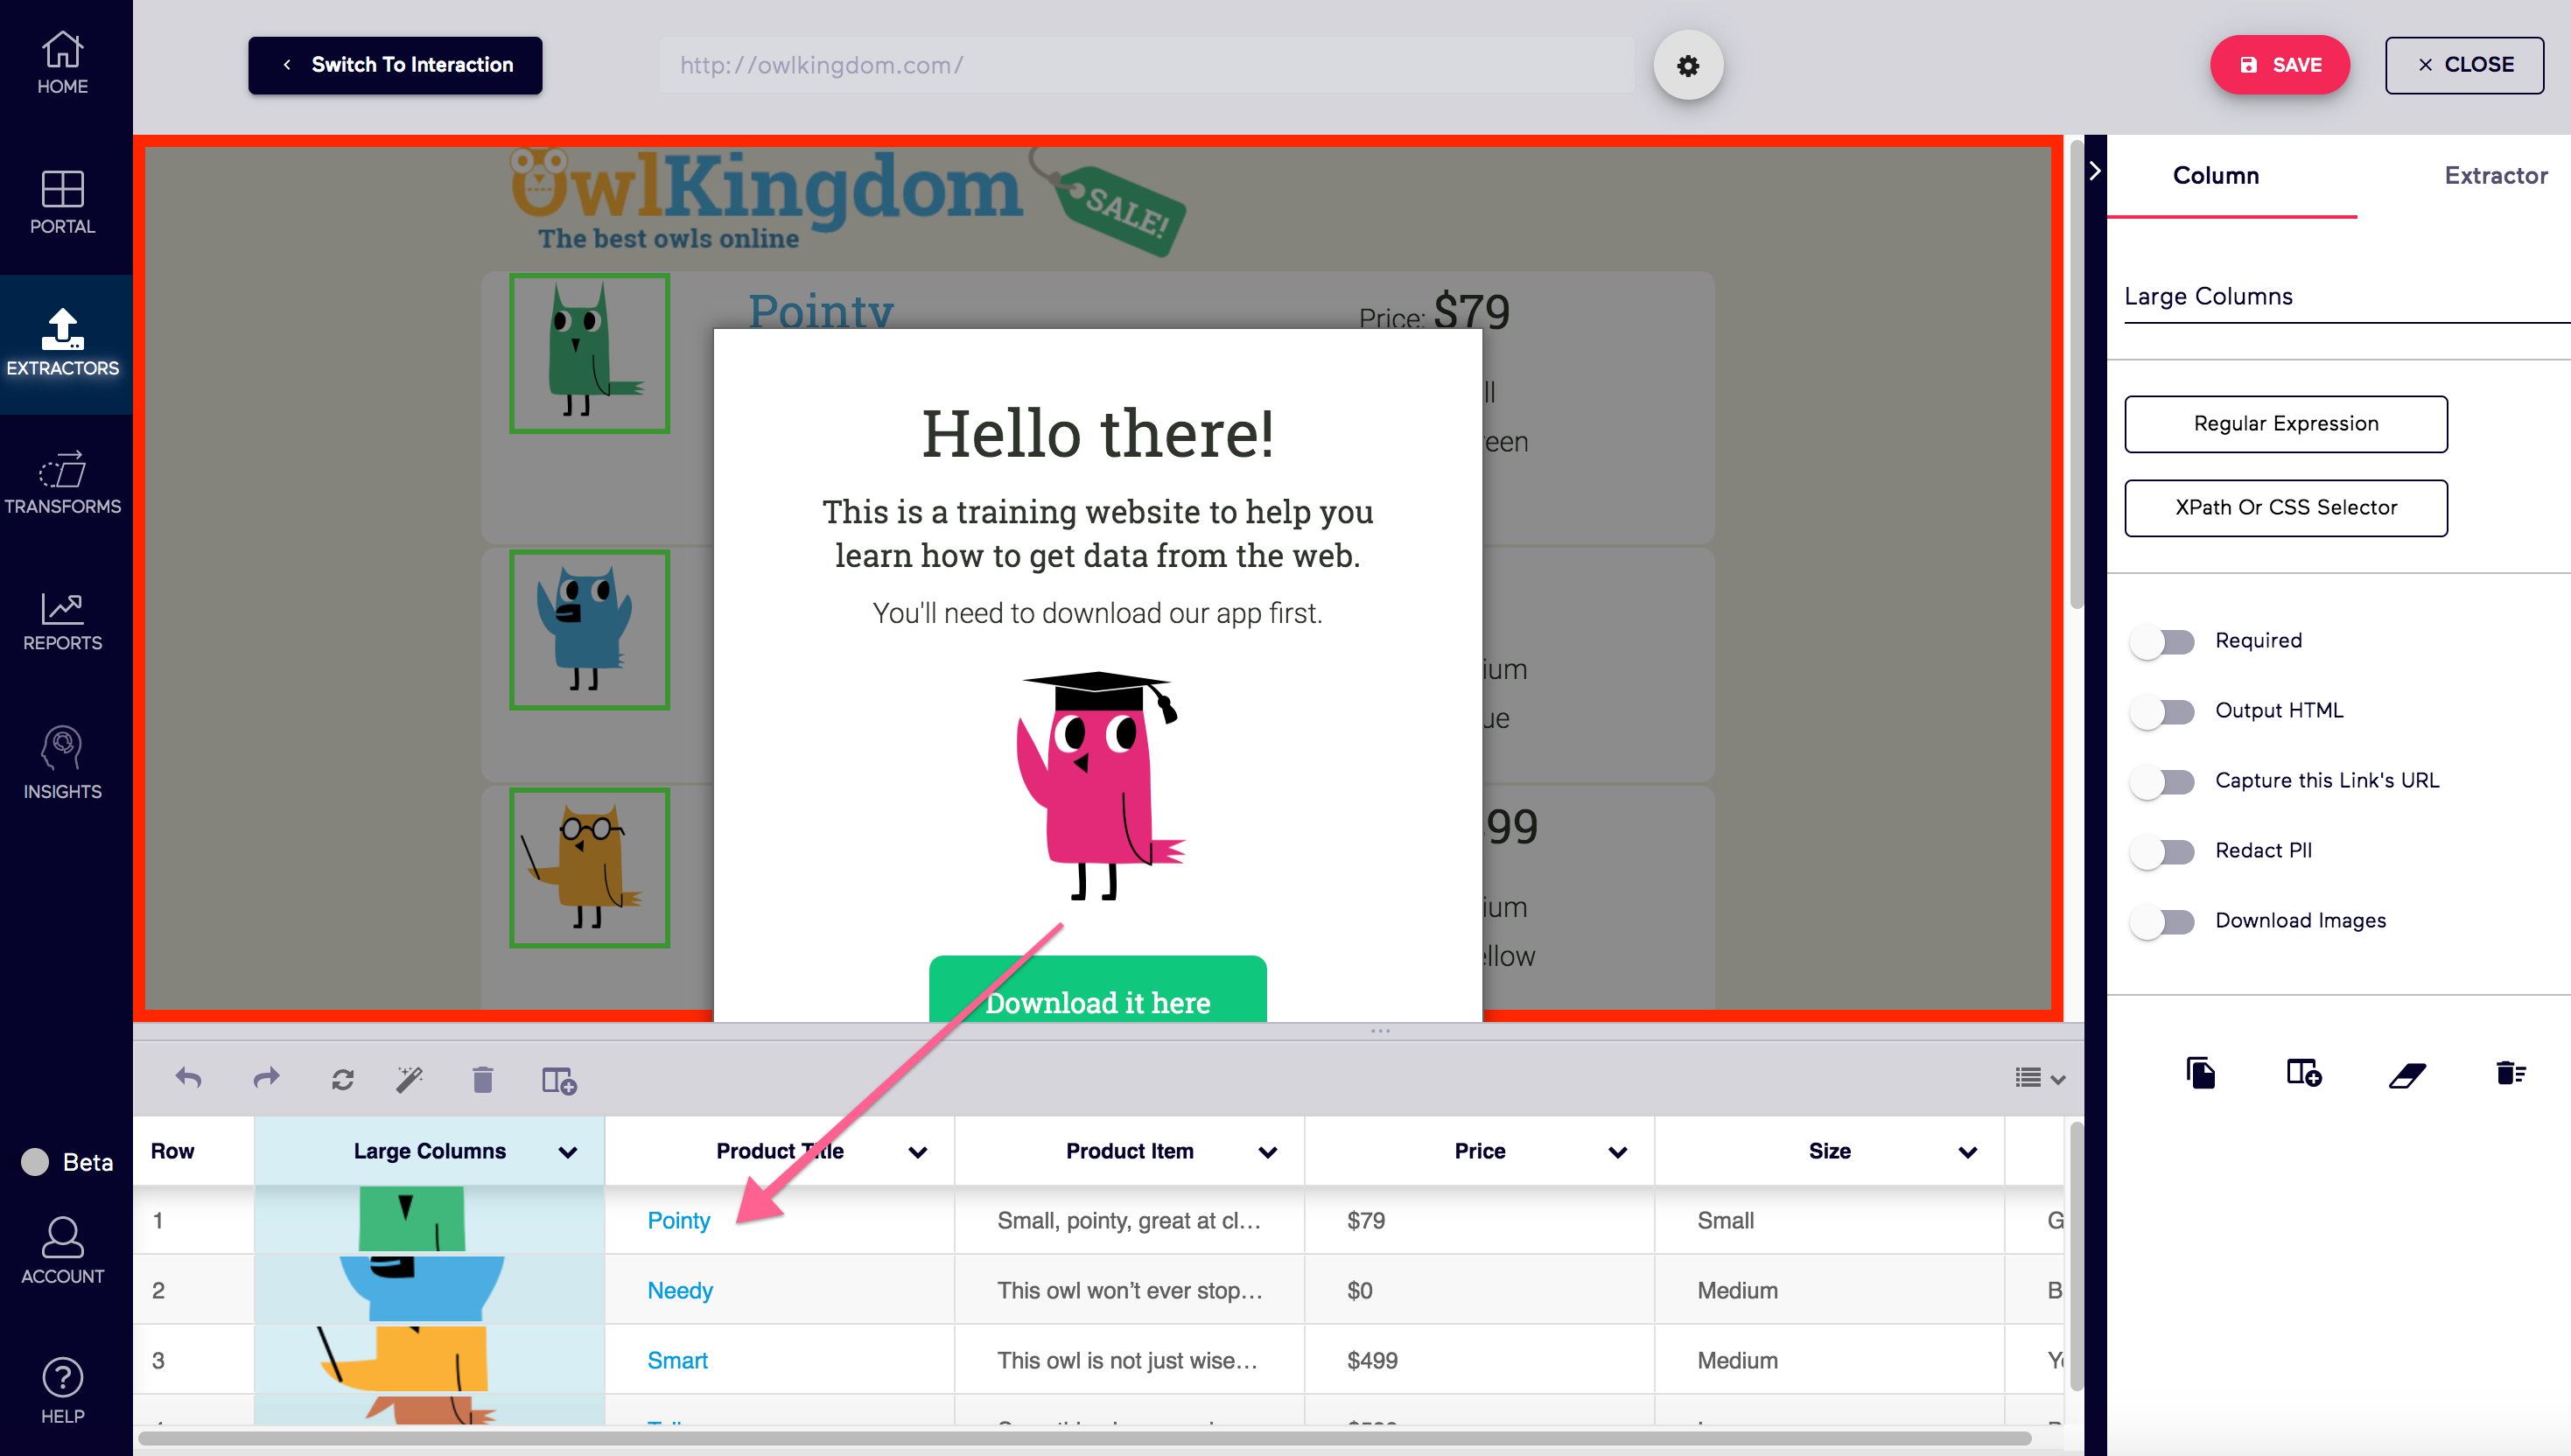Open the settings gear next to the URL bar
Image resolution: width=2571 pixels, height=1456 pixels.
pyautogui.click(x=1688, y=64)
